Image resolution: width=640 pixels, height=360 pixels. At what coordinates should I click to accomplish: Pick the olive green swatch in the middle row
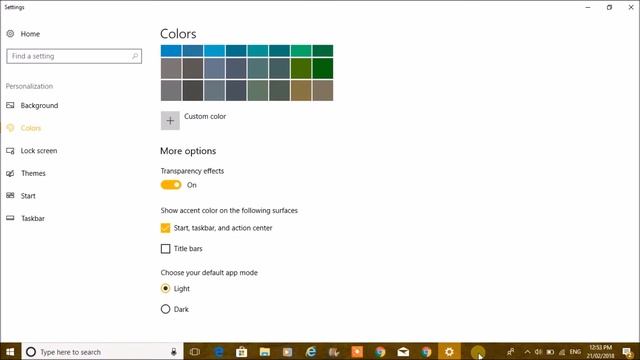click(x=301, y=68)
